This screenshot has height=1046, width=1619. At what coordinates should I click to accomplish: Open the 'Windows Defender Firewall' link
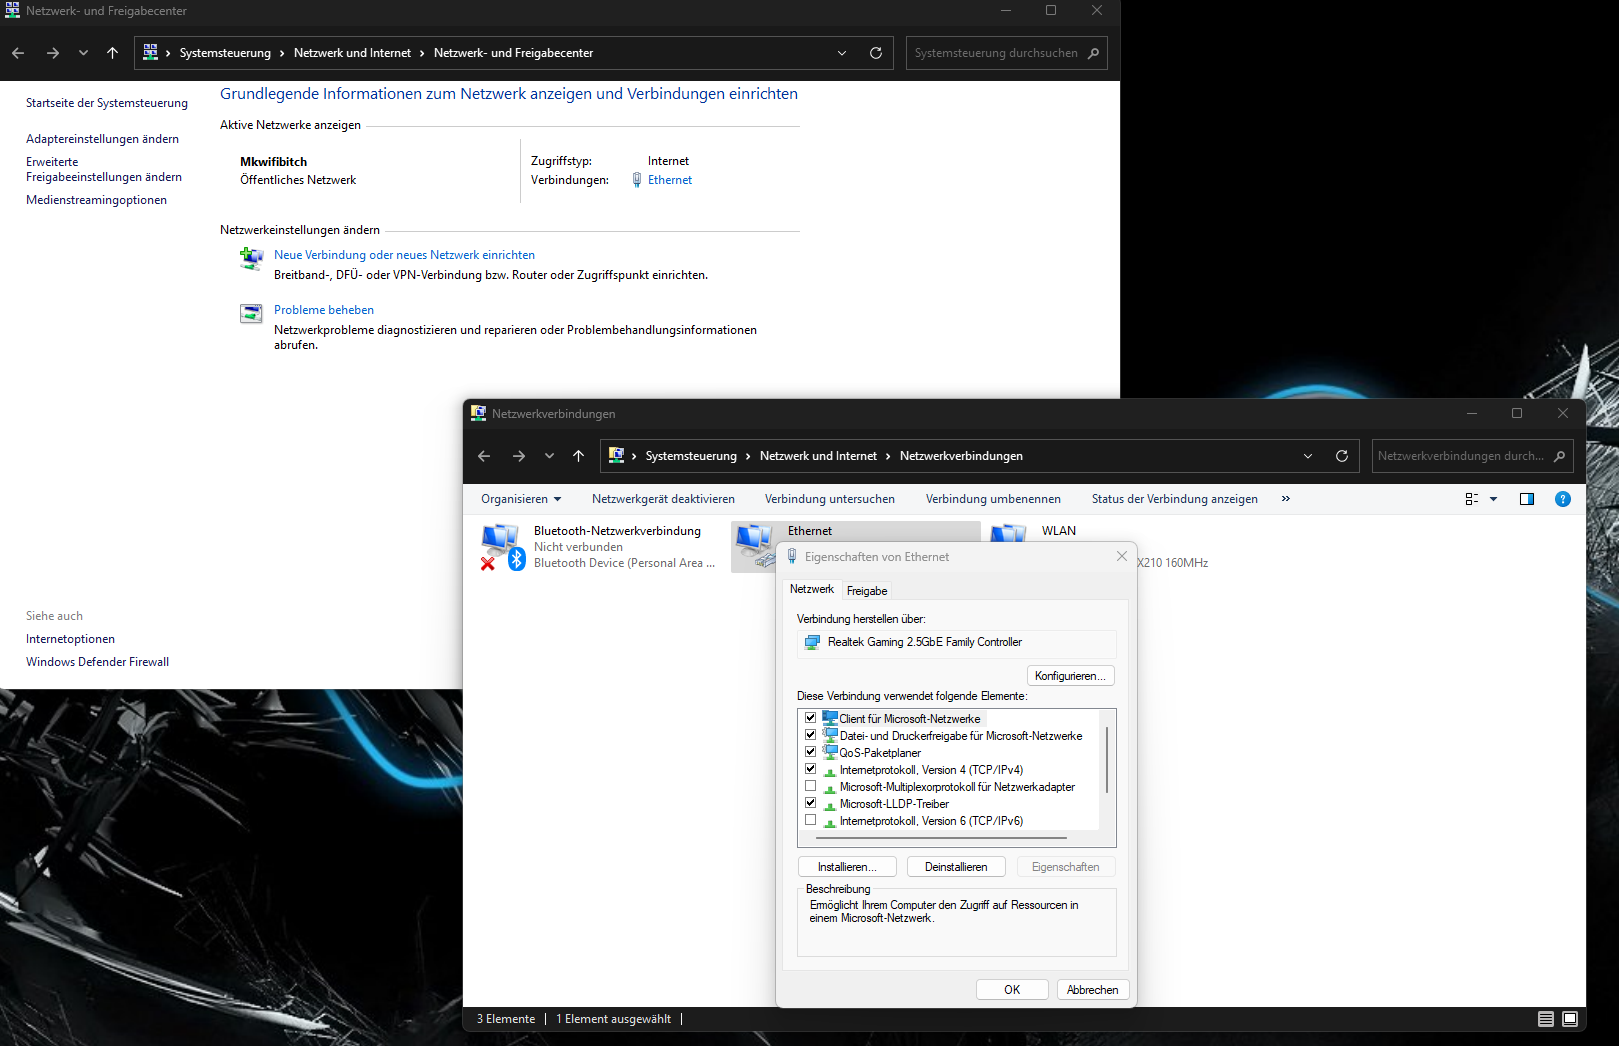tap(97, 662)
